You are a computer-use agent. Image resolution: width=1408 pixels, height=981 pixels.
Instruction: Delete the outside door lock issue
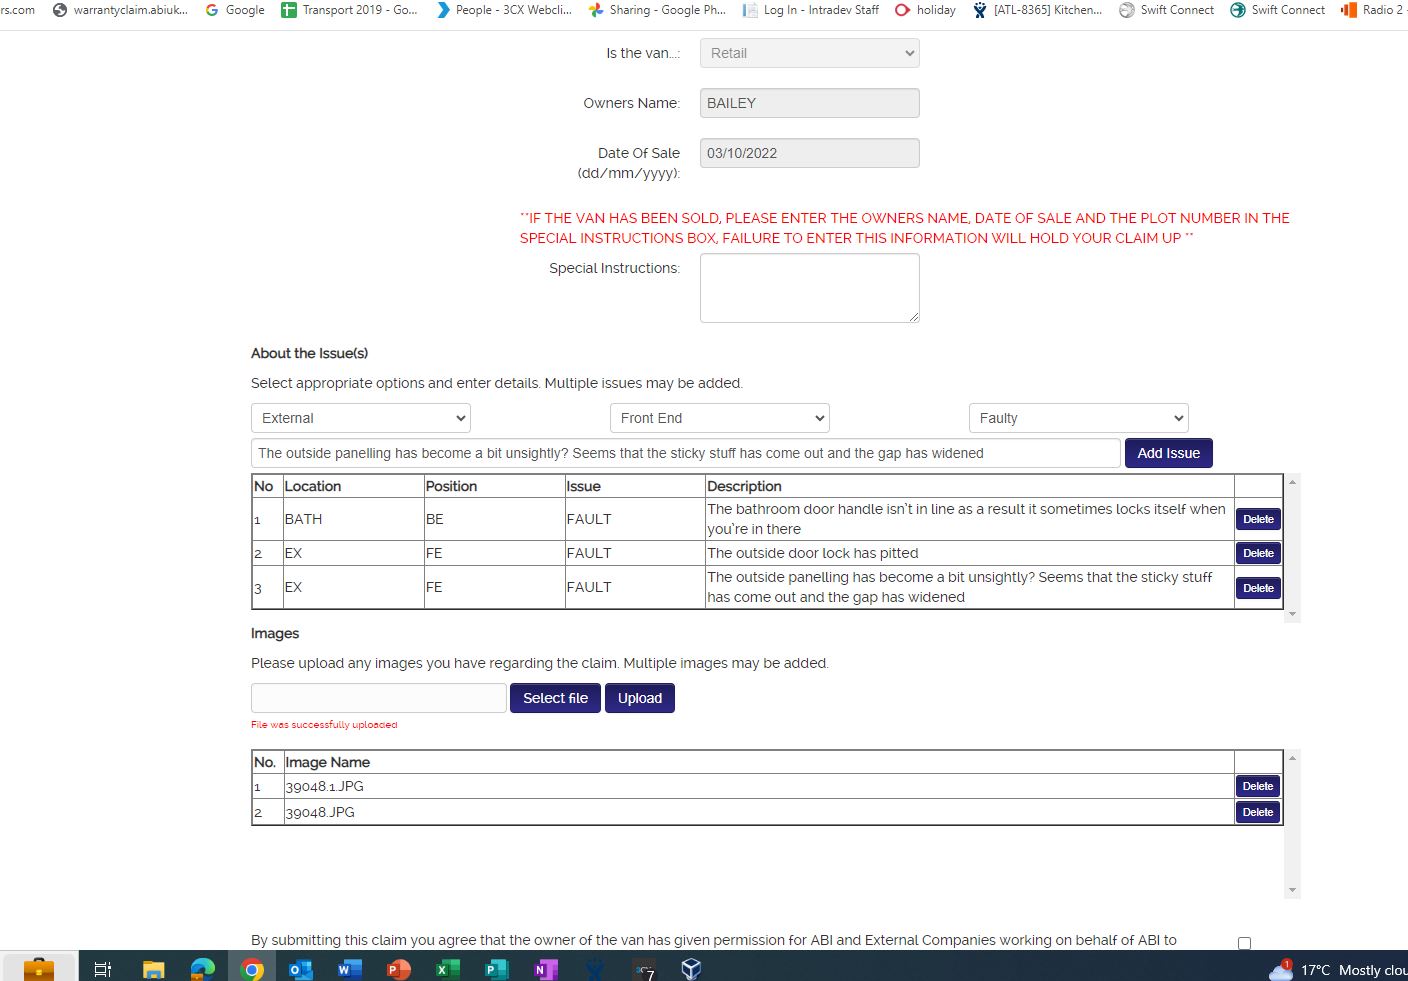[x=1257, y=553]
